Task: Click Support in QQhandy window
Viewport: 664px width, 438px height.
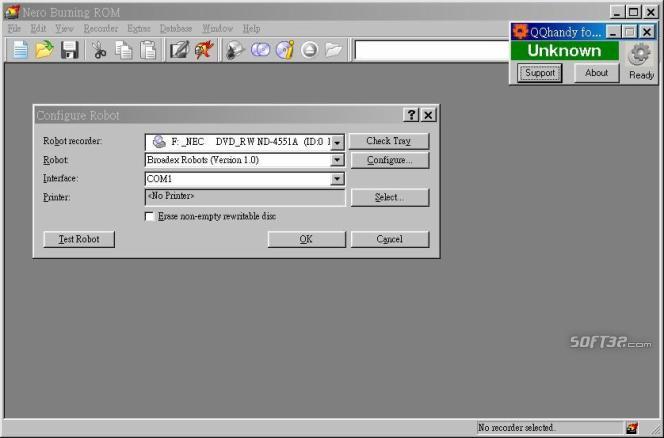Action: 540,73
